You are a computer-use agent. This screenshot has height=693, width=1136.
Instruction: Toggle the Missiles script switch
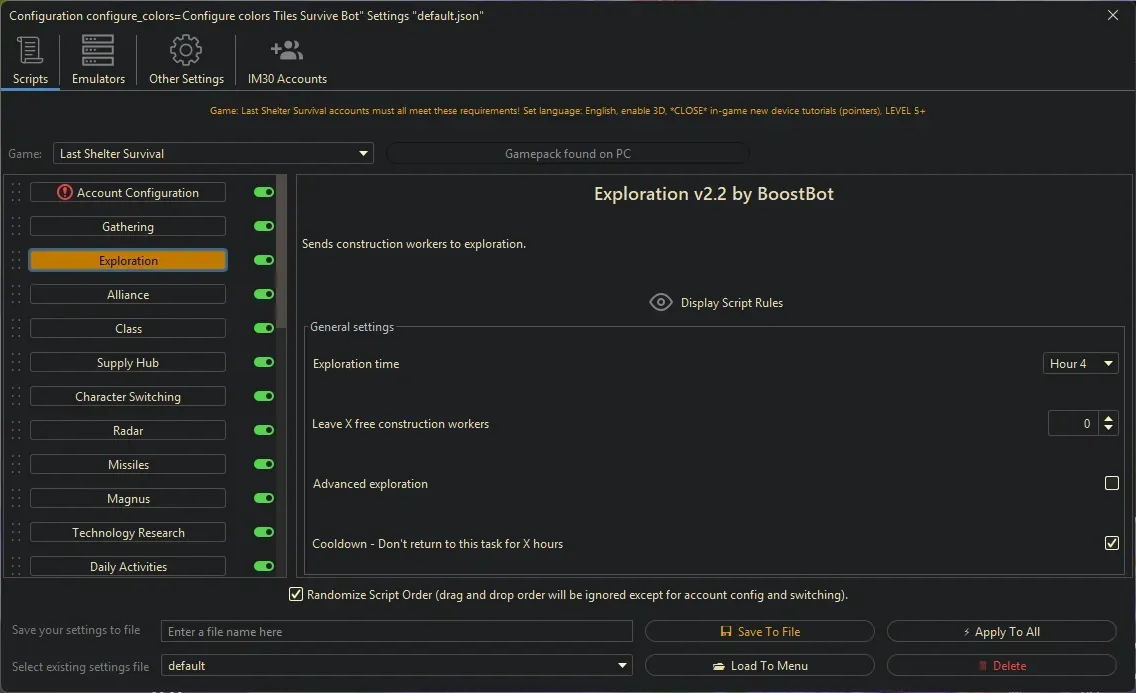pos(264,464)
